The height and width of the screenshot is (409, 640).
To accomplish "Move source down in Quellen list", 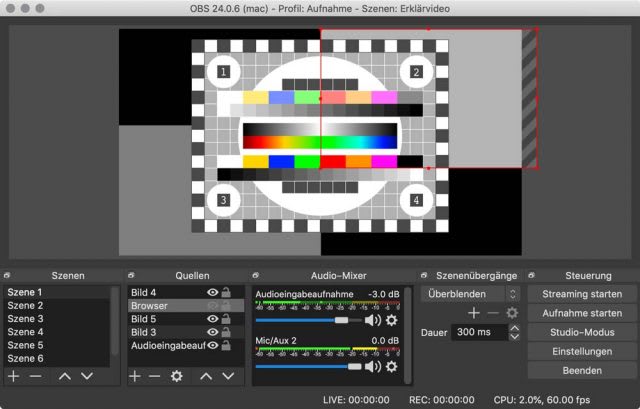I will pos(228,376).
